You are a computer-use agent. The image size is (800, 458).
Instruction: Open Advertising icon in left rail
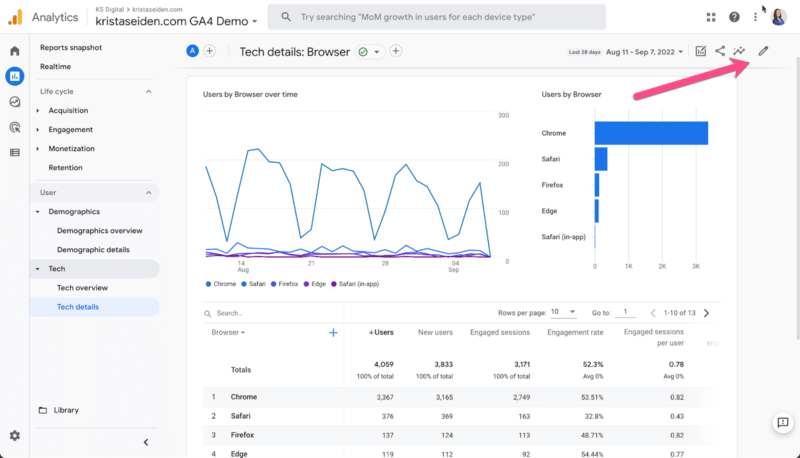coord(14,127)
